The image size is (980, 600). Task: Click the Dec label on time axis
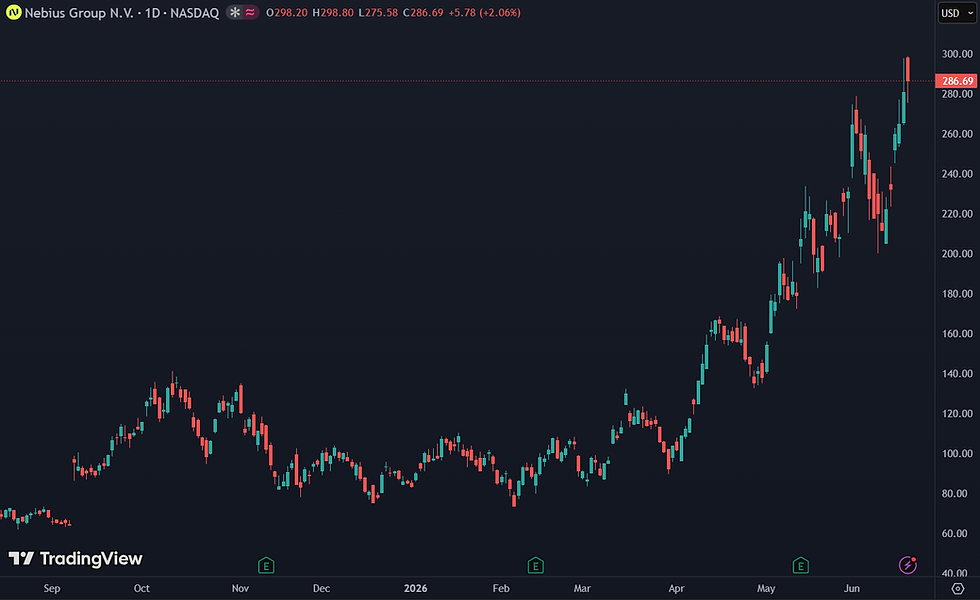(321, 589)
